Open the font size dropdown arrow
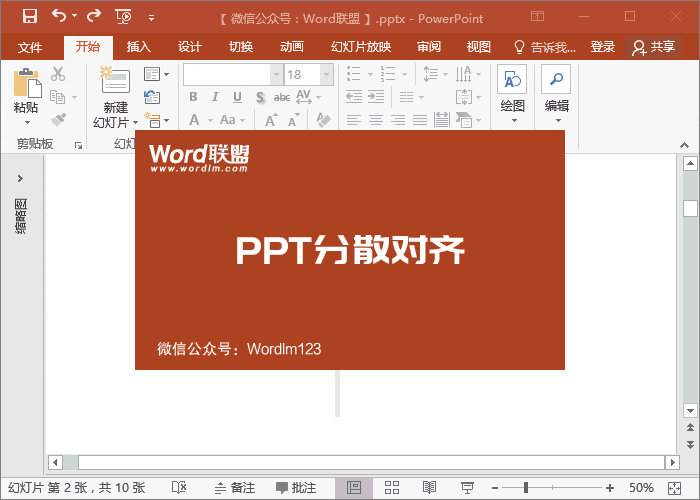Screen dimensions: 700x500 pyautogui.click(x=326, y=75)
